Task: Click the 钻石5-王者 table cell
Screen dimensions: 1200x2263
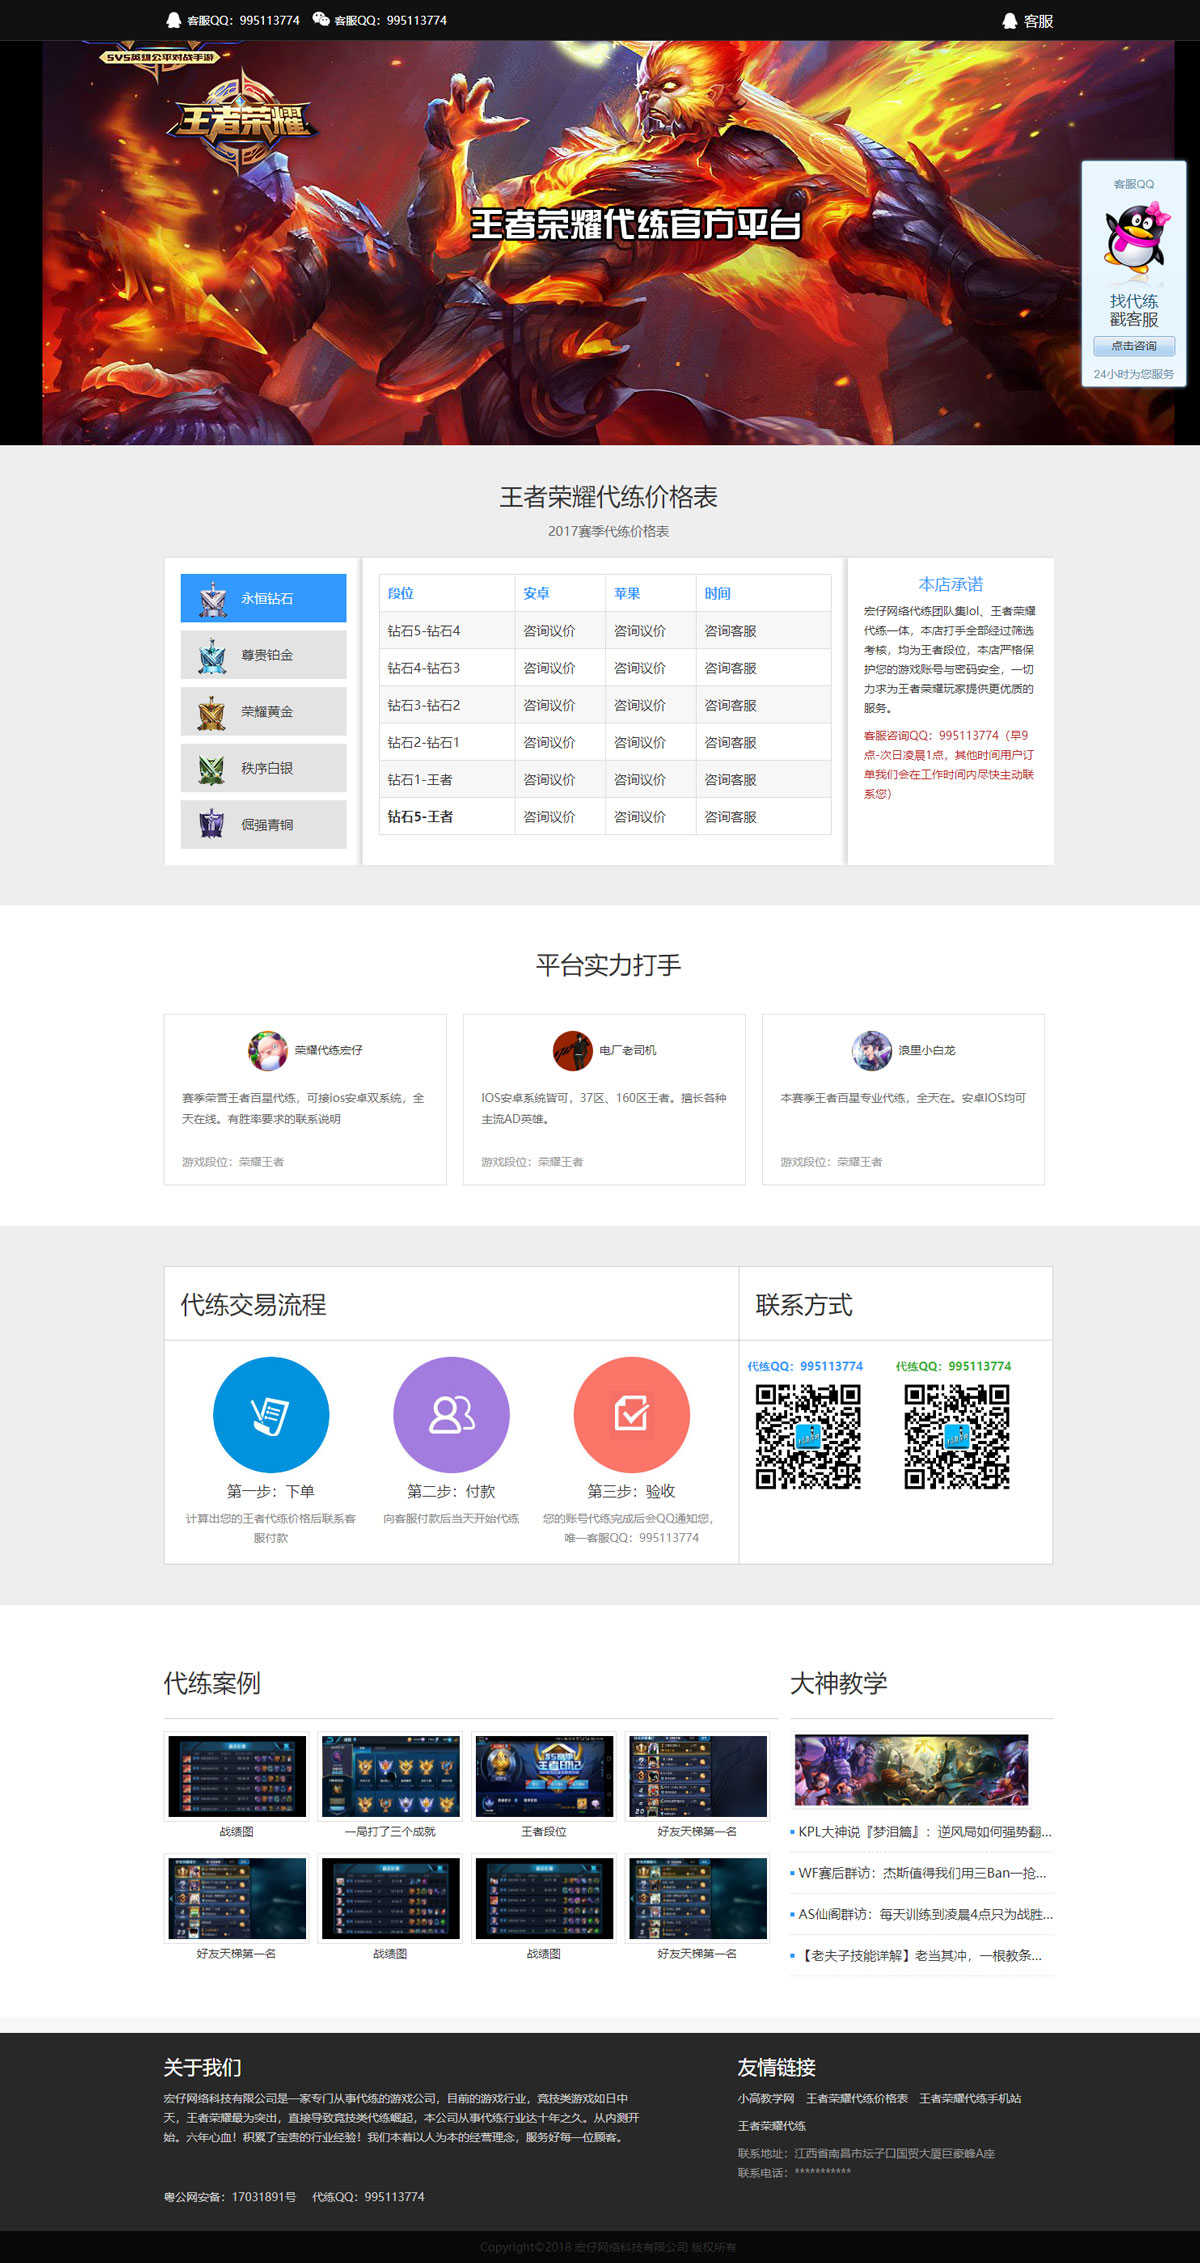Action: tap(447, 816)
